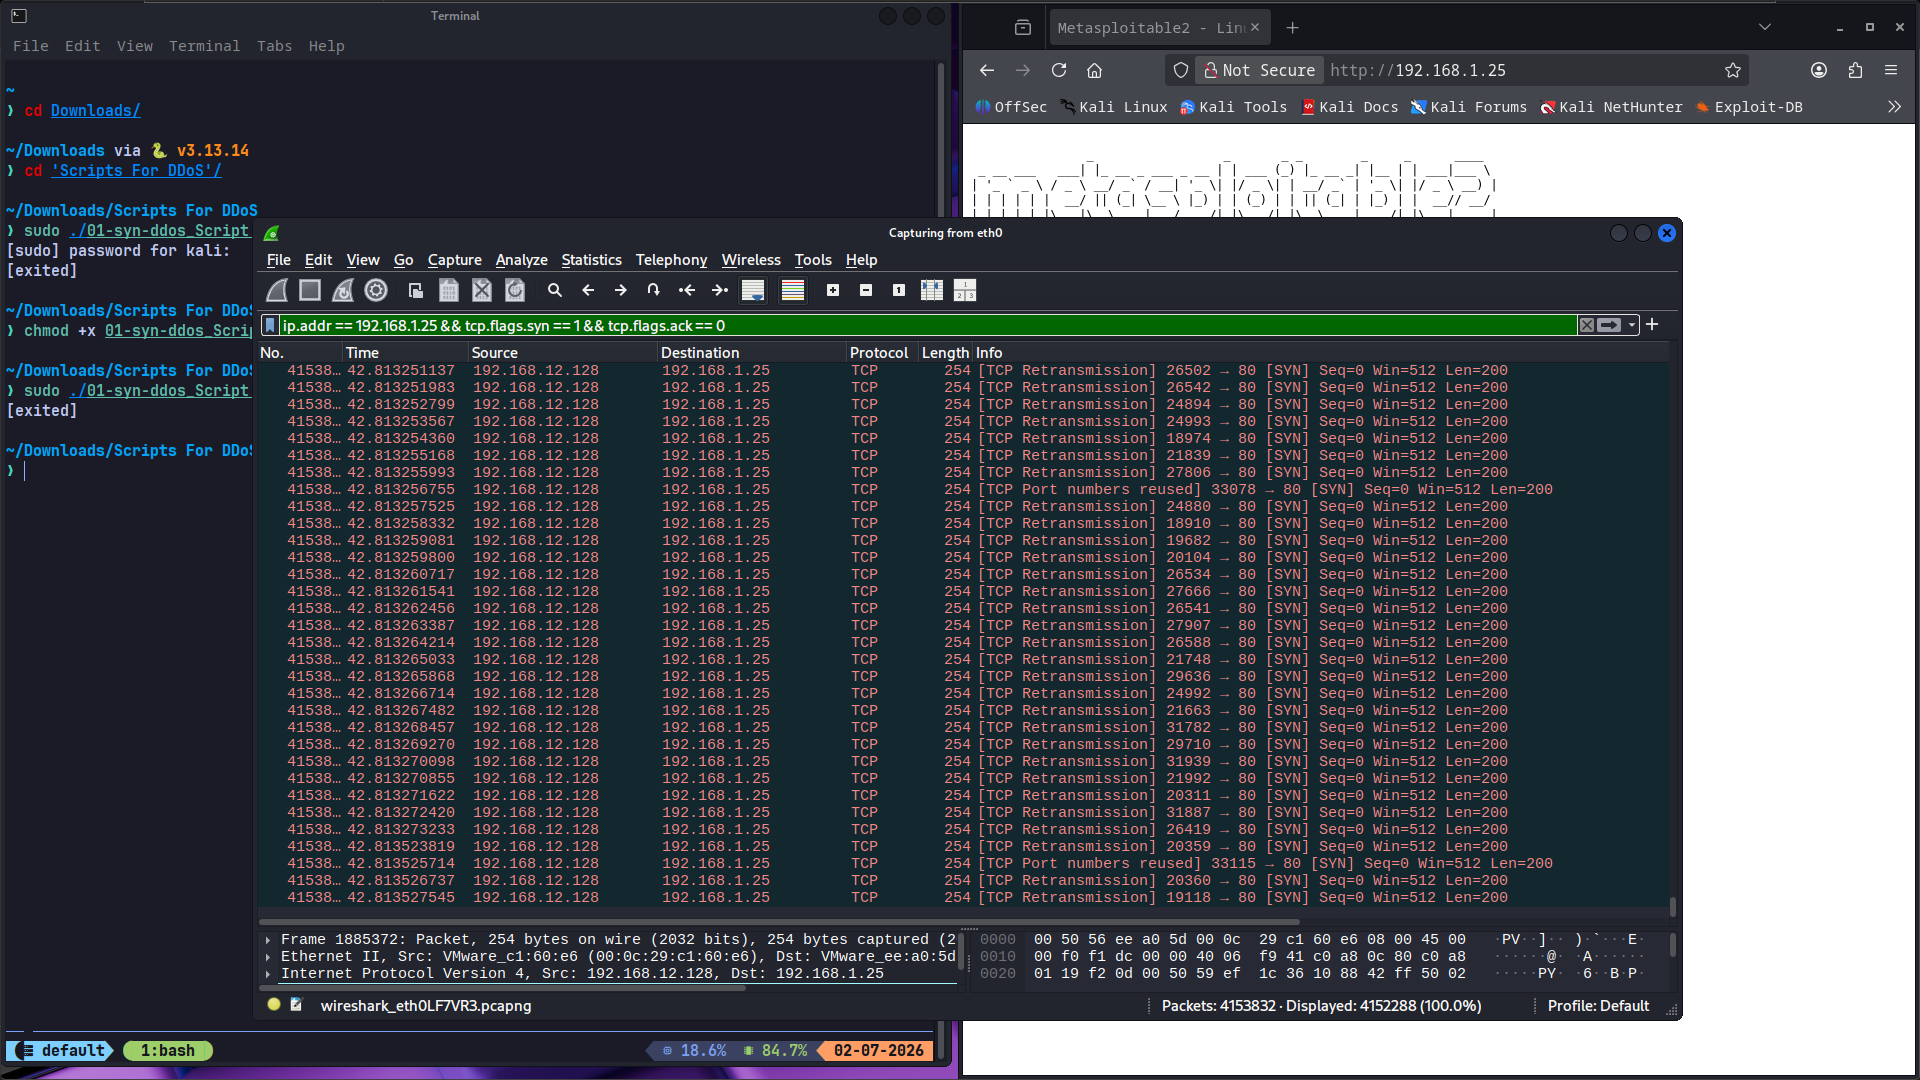This screenshot has width=1920, height=1080.
Task: Click Profile: Default in status bar
Action: click(1598, 1006)
